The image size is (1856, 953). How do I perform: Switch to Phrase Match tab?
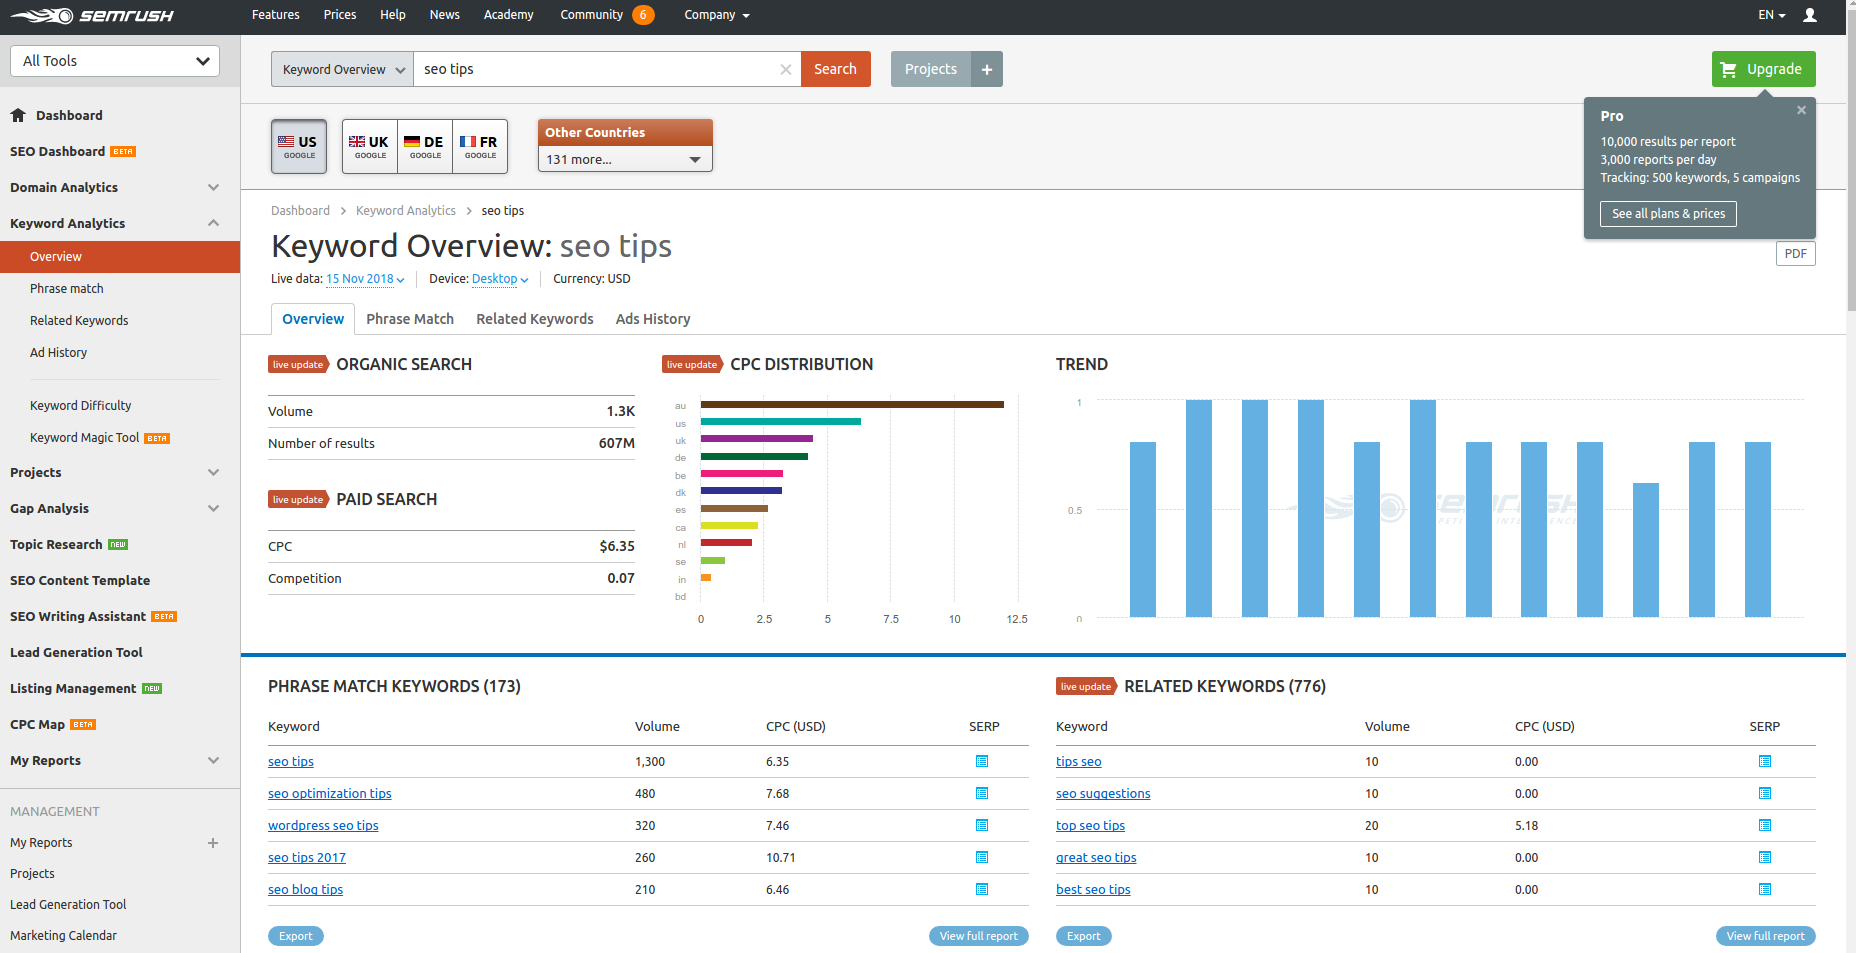click(x=410, y=319)
